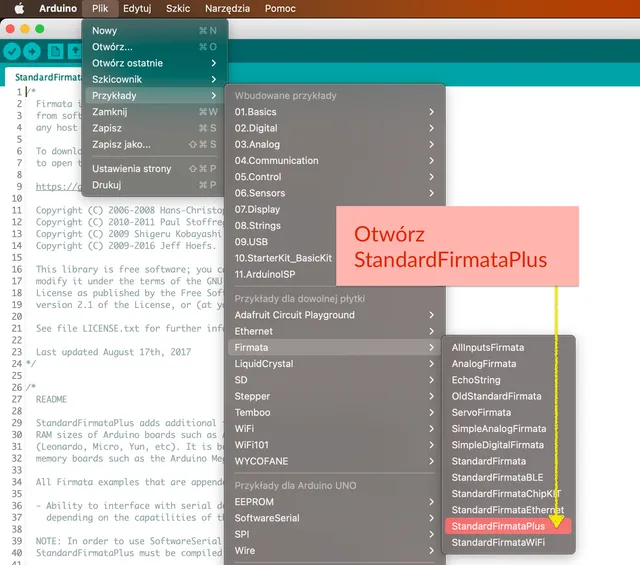This screenshot has height=565, width=640.
Task: Open SimpleDigitalFirmata example
Action: point(508,445)
